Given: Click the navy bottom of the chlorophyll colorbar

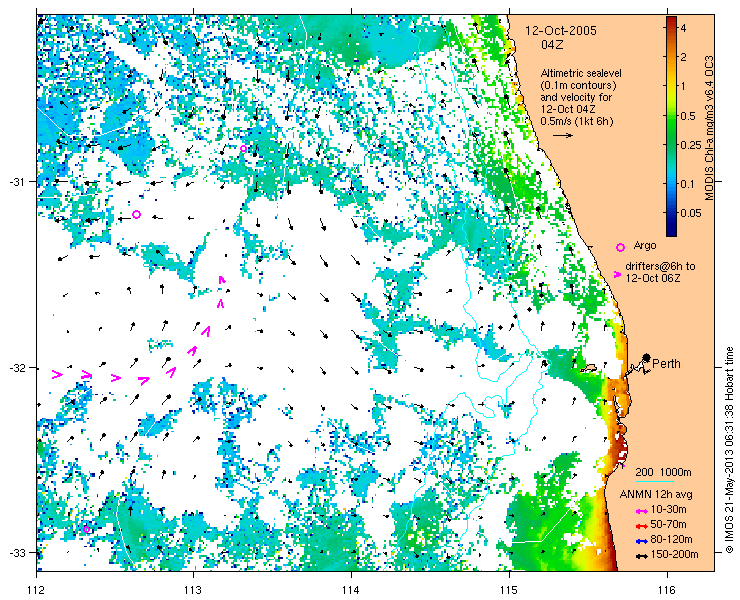Looking at the screenshot, I should click(672, 232).
